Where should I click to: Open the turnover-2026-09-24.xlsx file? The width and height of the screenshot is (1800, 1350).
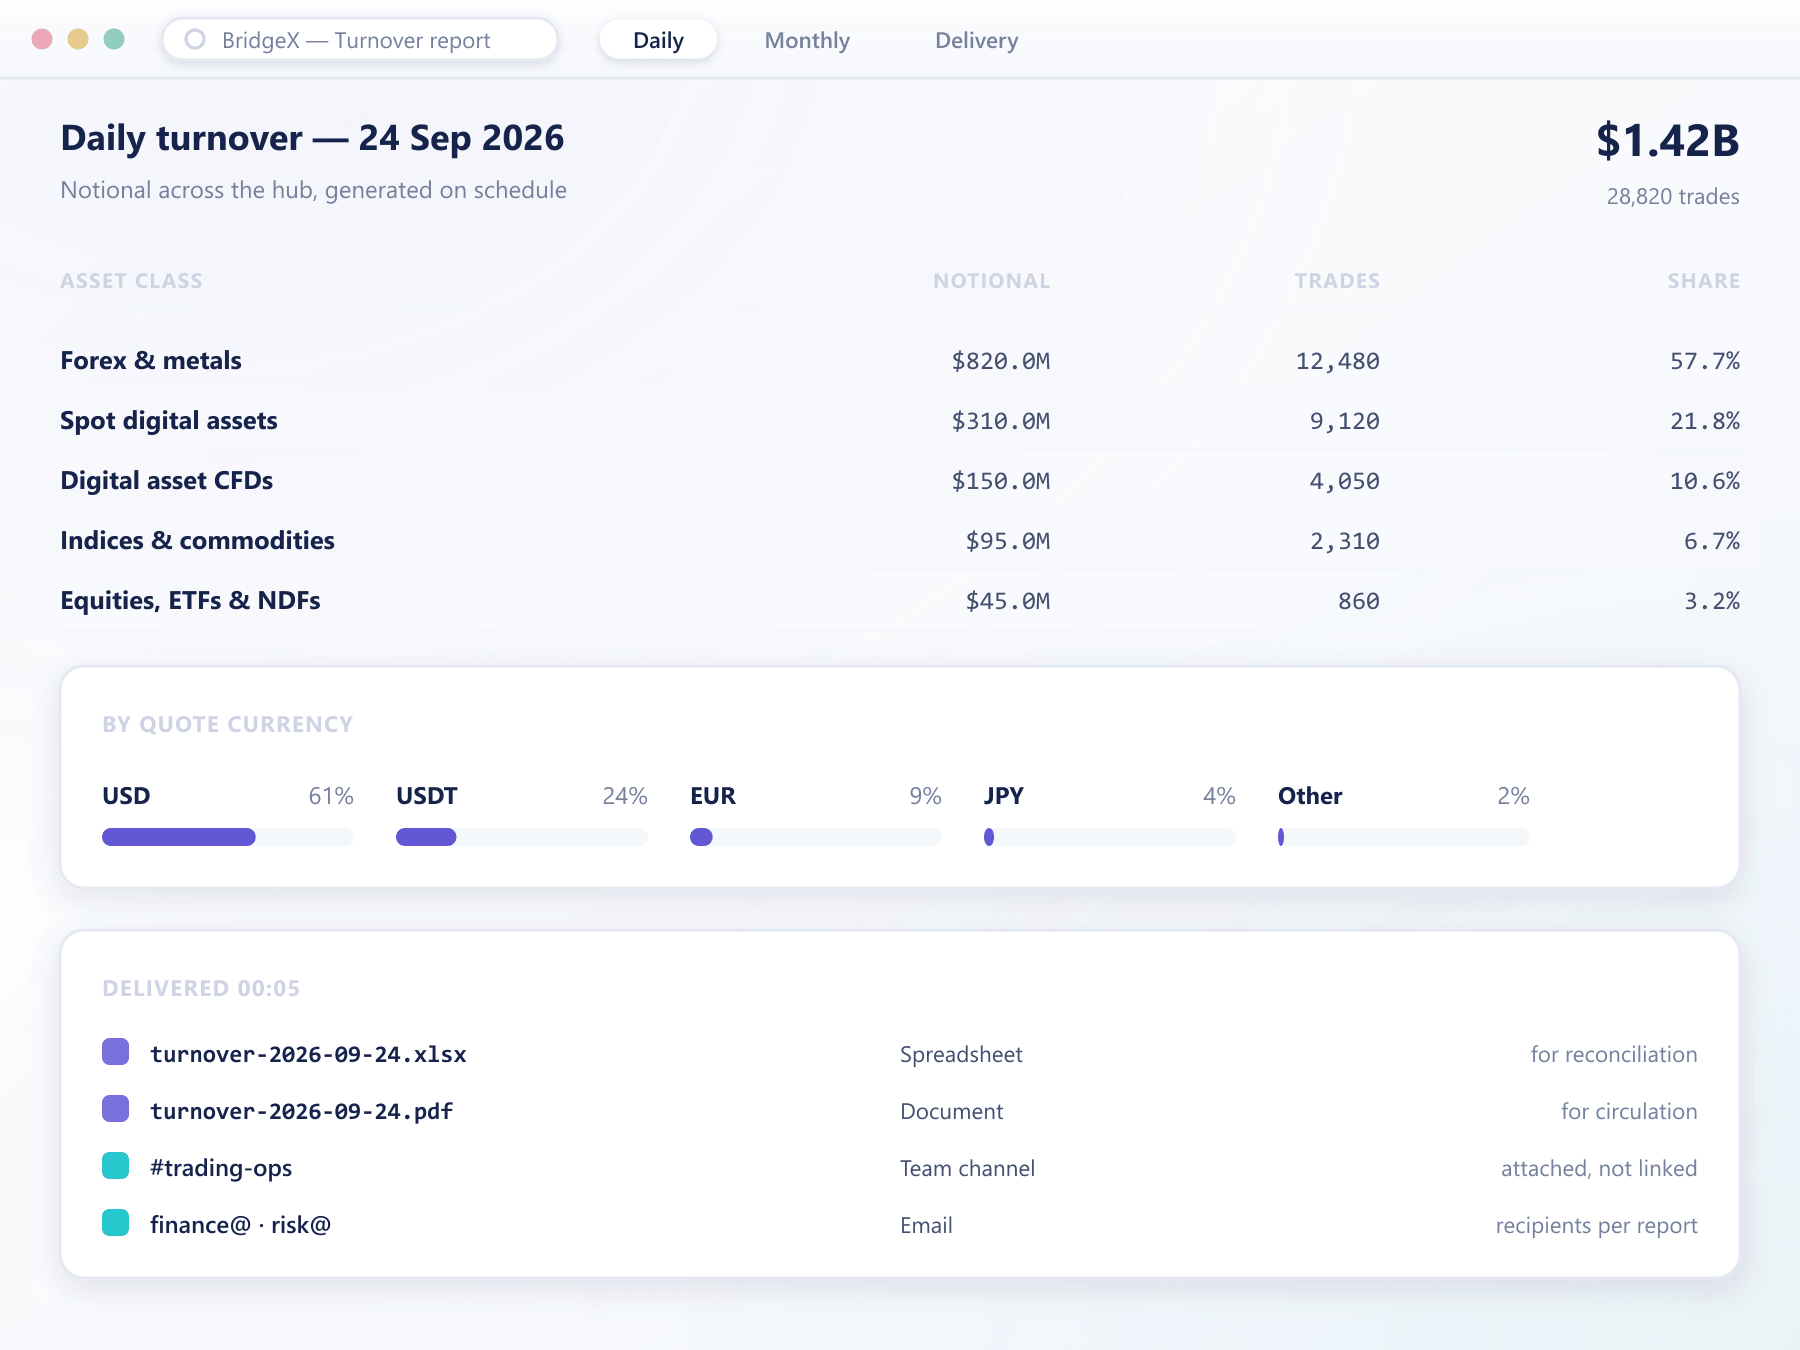pyautogui.click(x=308, y=1054)
